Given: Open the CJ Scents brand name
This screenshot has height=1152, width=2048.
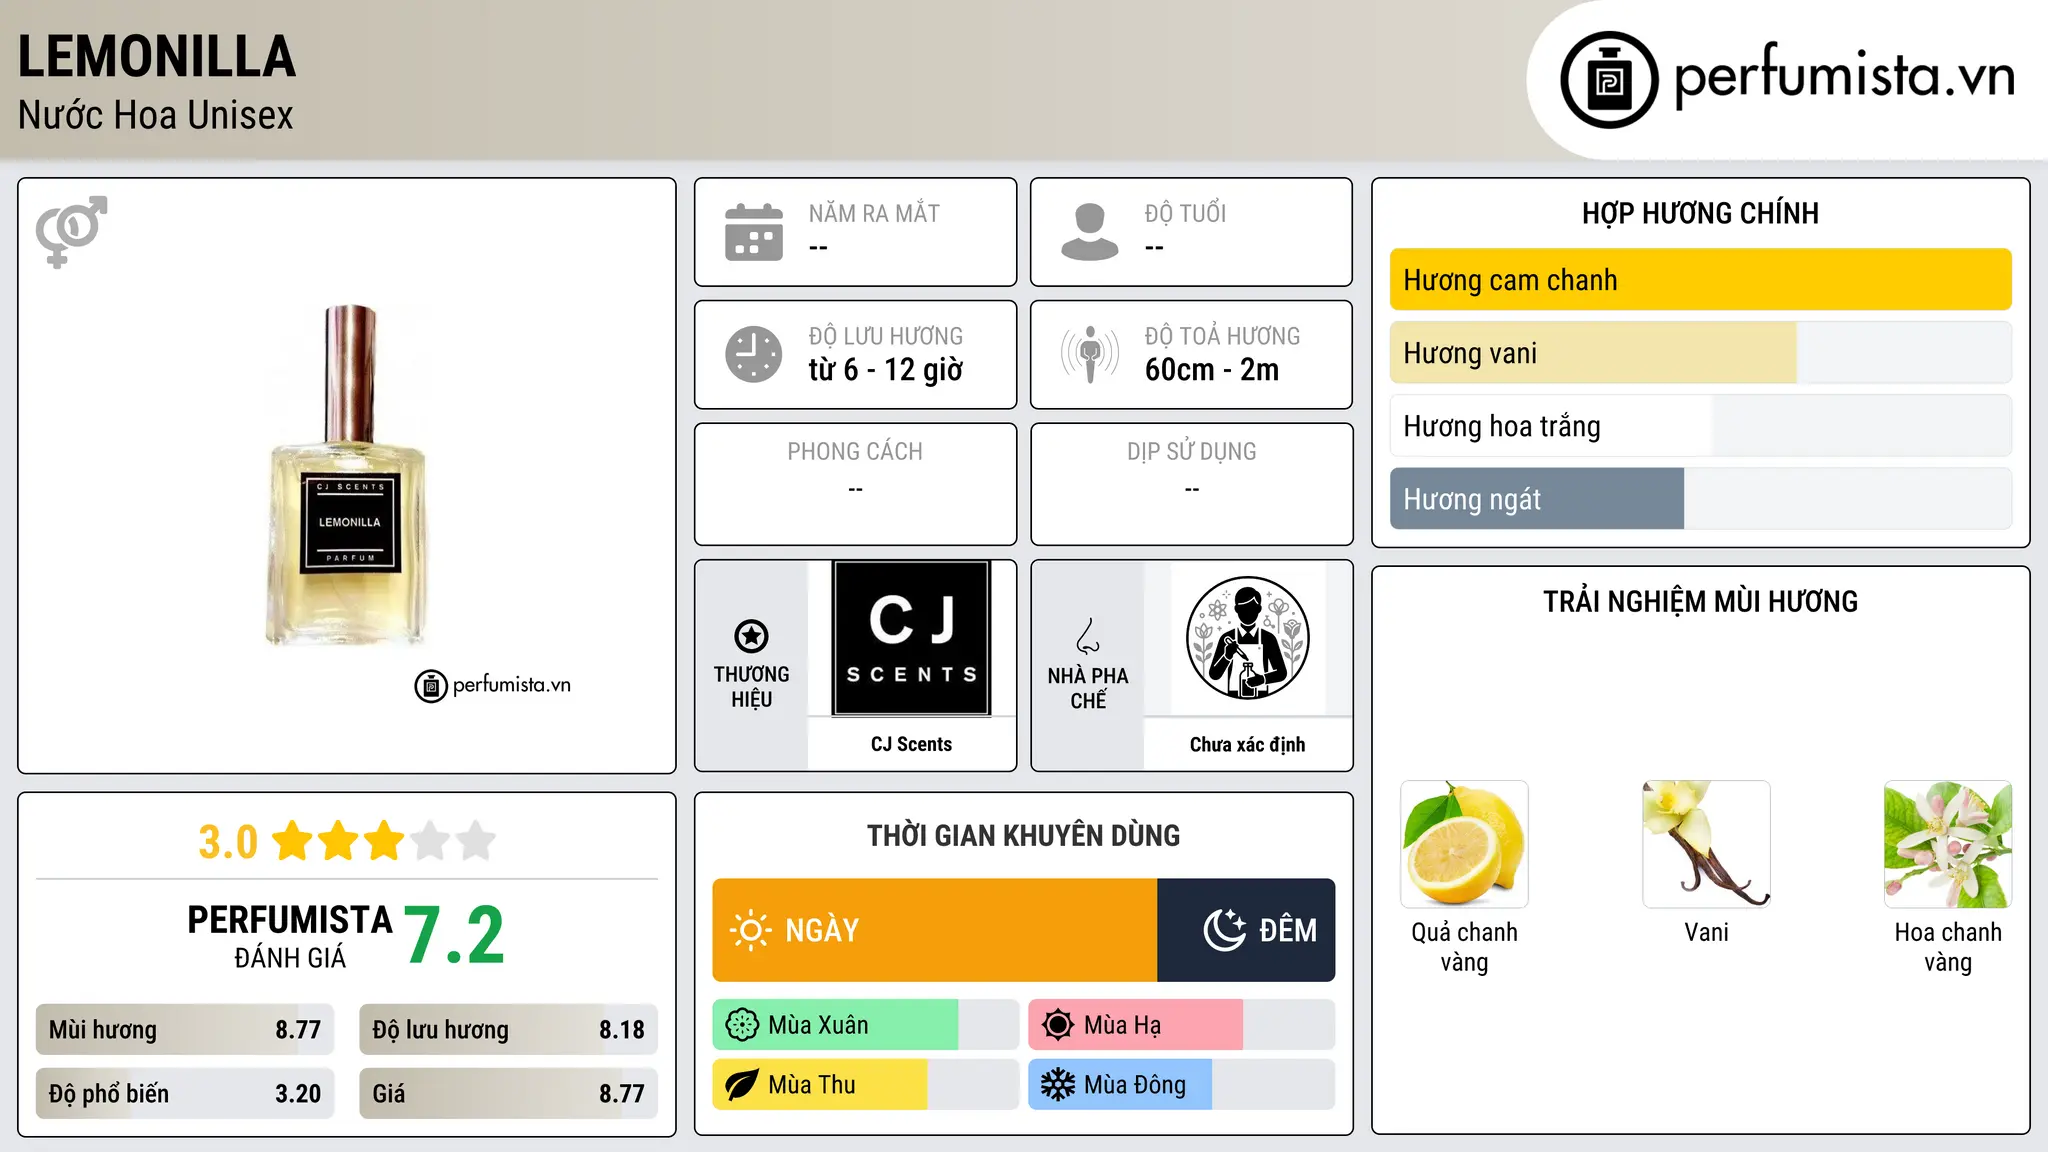Looking at the screenshot, I should [911, 744].
